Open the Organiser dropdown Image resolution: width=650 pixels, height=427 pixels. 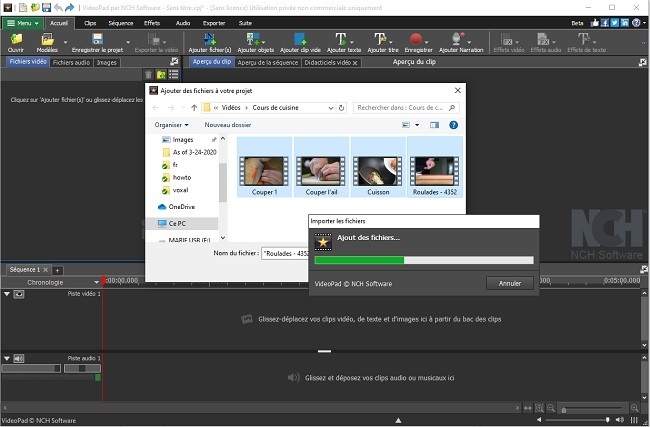click(x=171, y=125)
